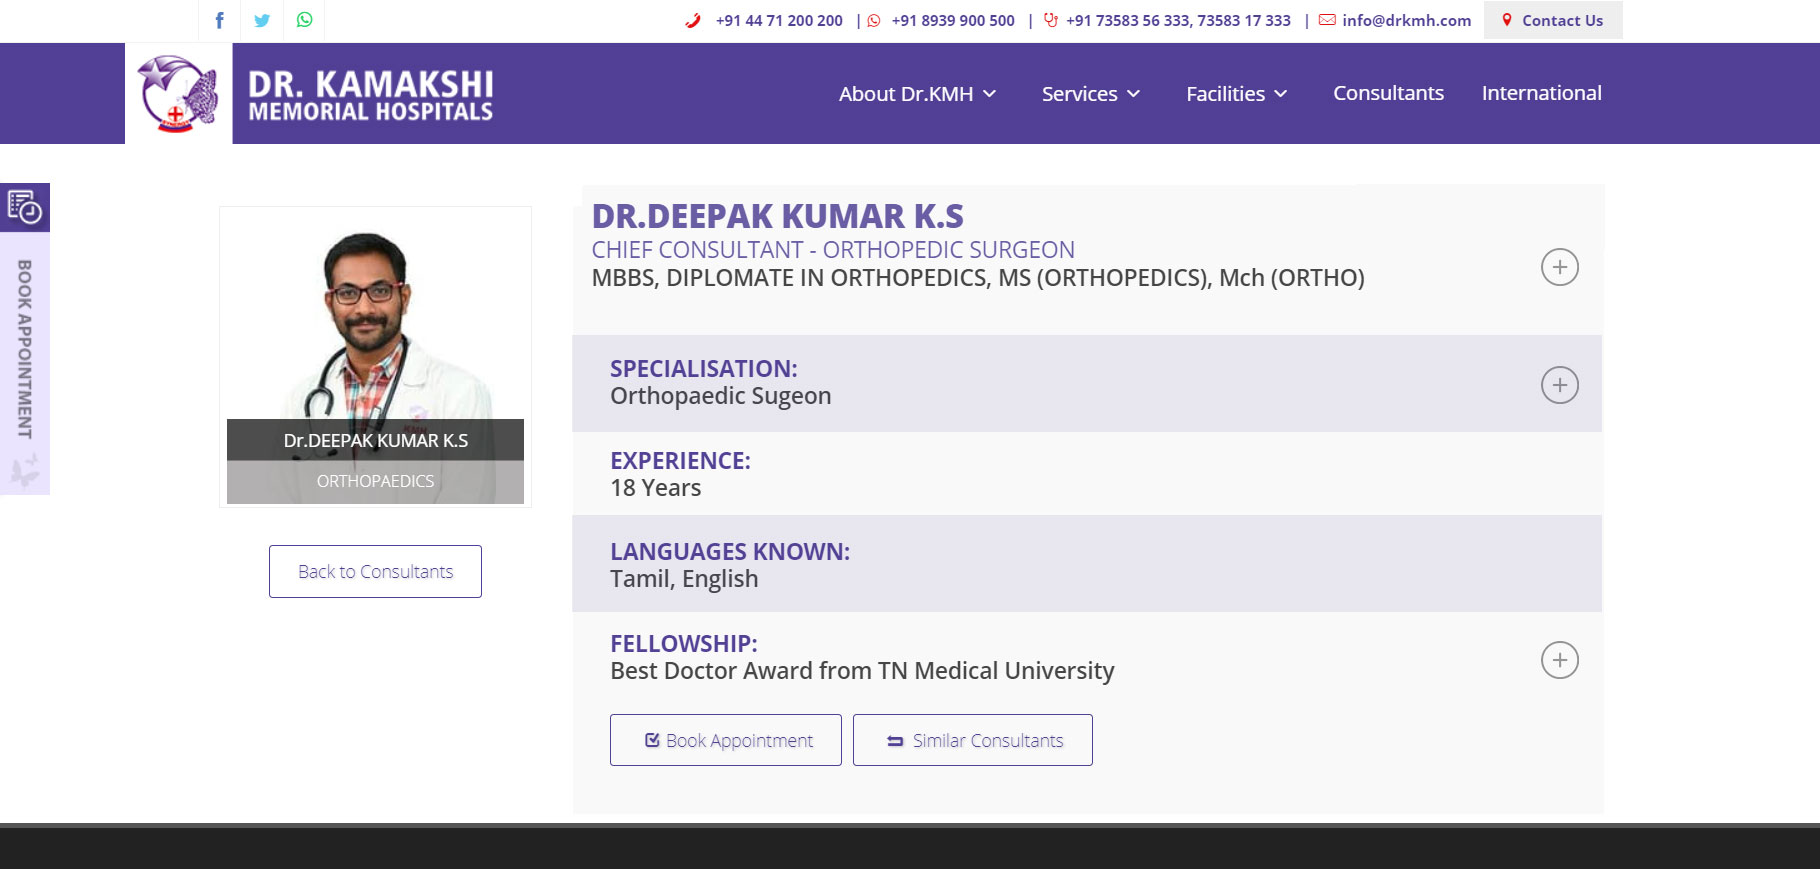
Task: Open the Facilities dropdown menu
Action: (x=1236, y=94)
